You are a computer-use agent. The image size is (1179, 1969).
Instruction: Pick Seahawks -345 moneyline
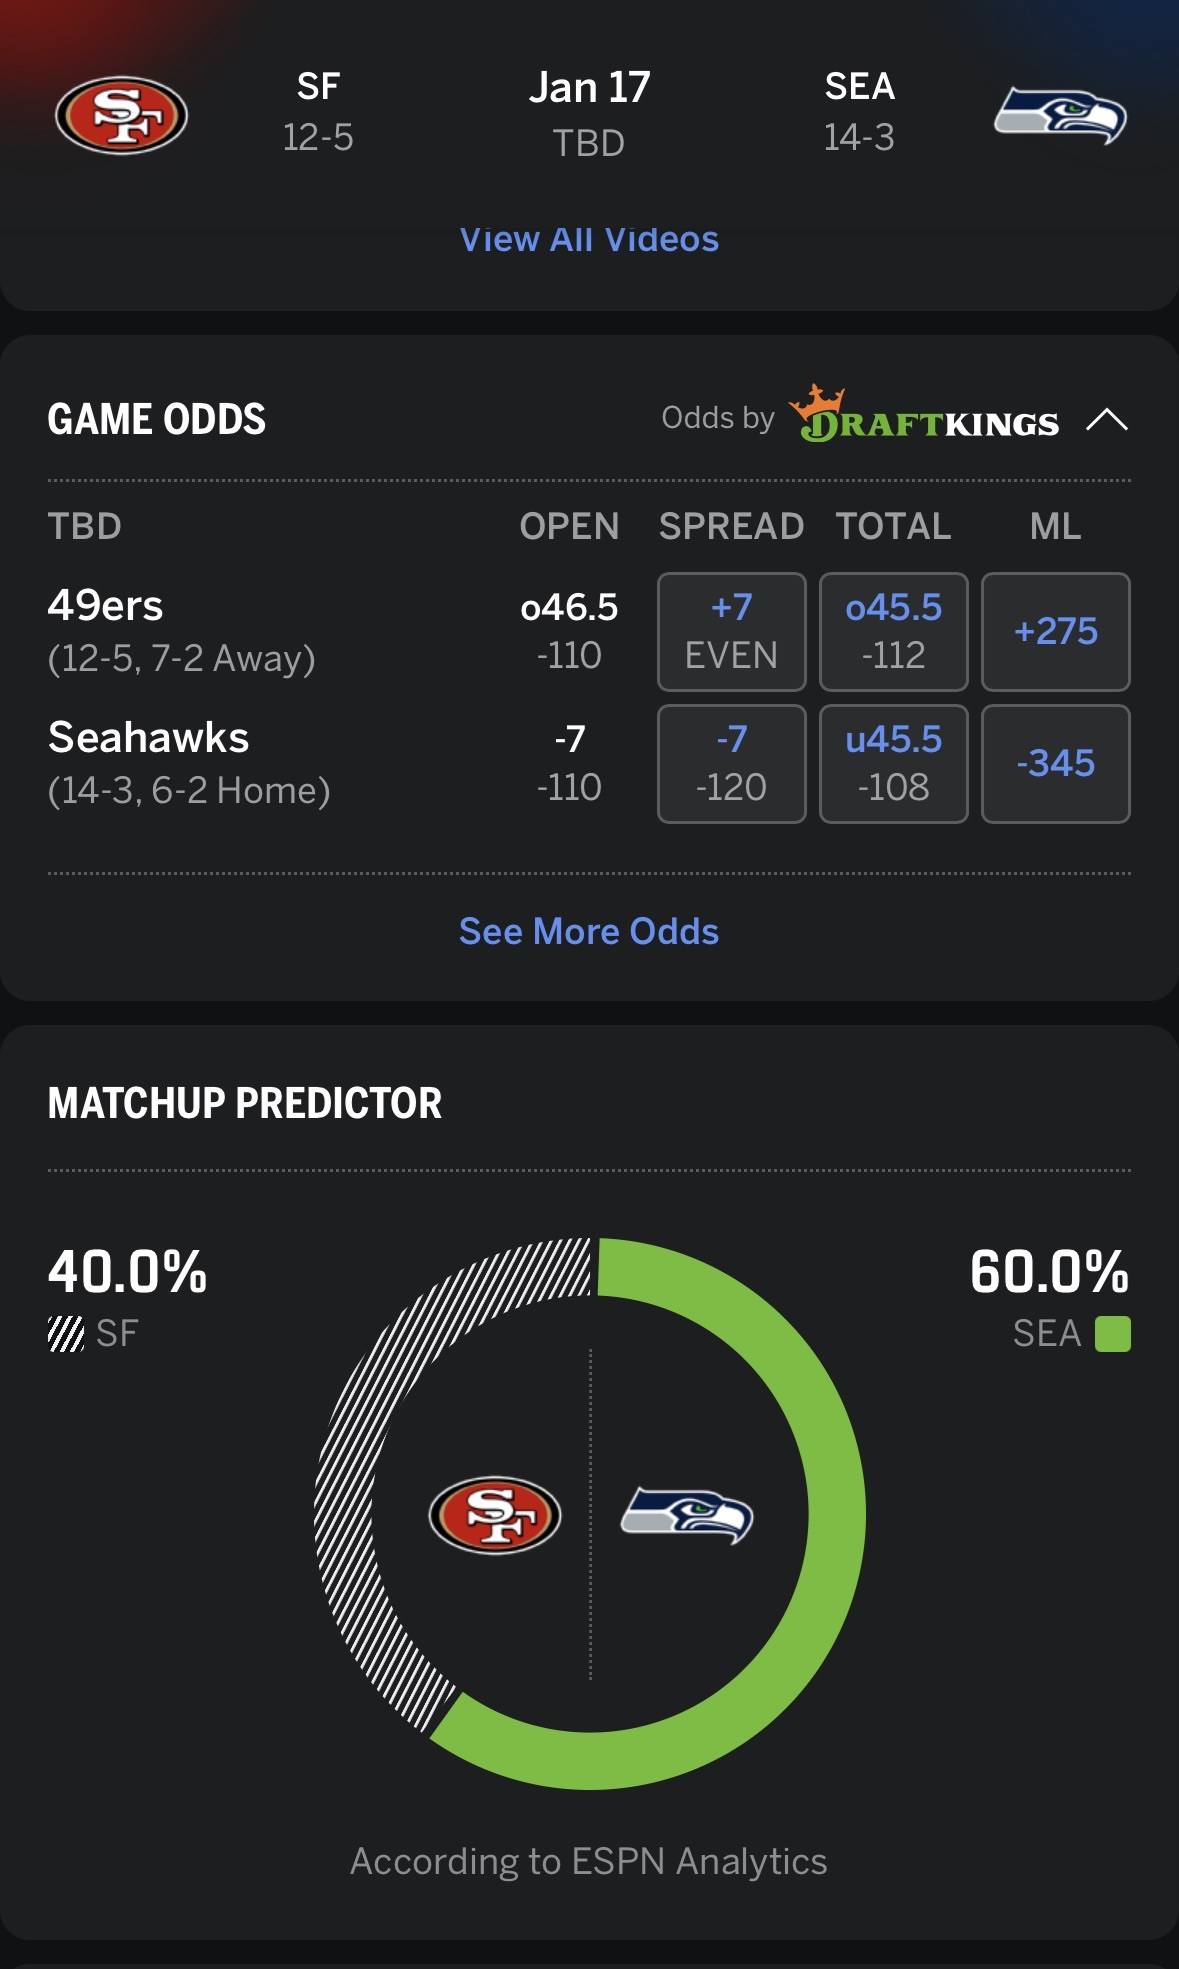click(1056, 764)
